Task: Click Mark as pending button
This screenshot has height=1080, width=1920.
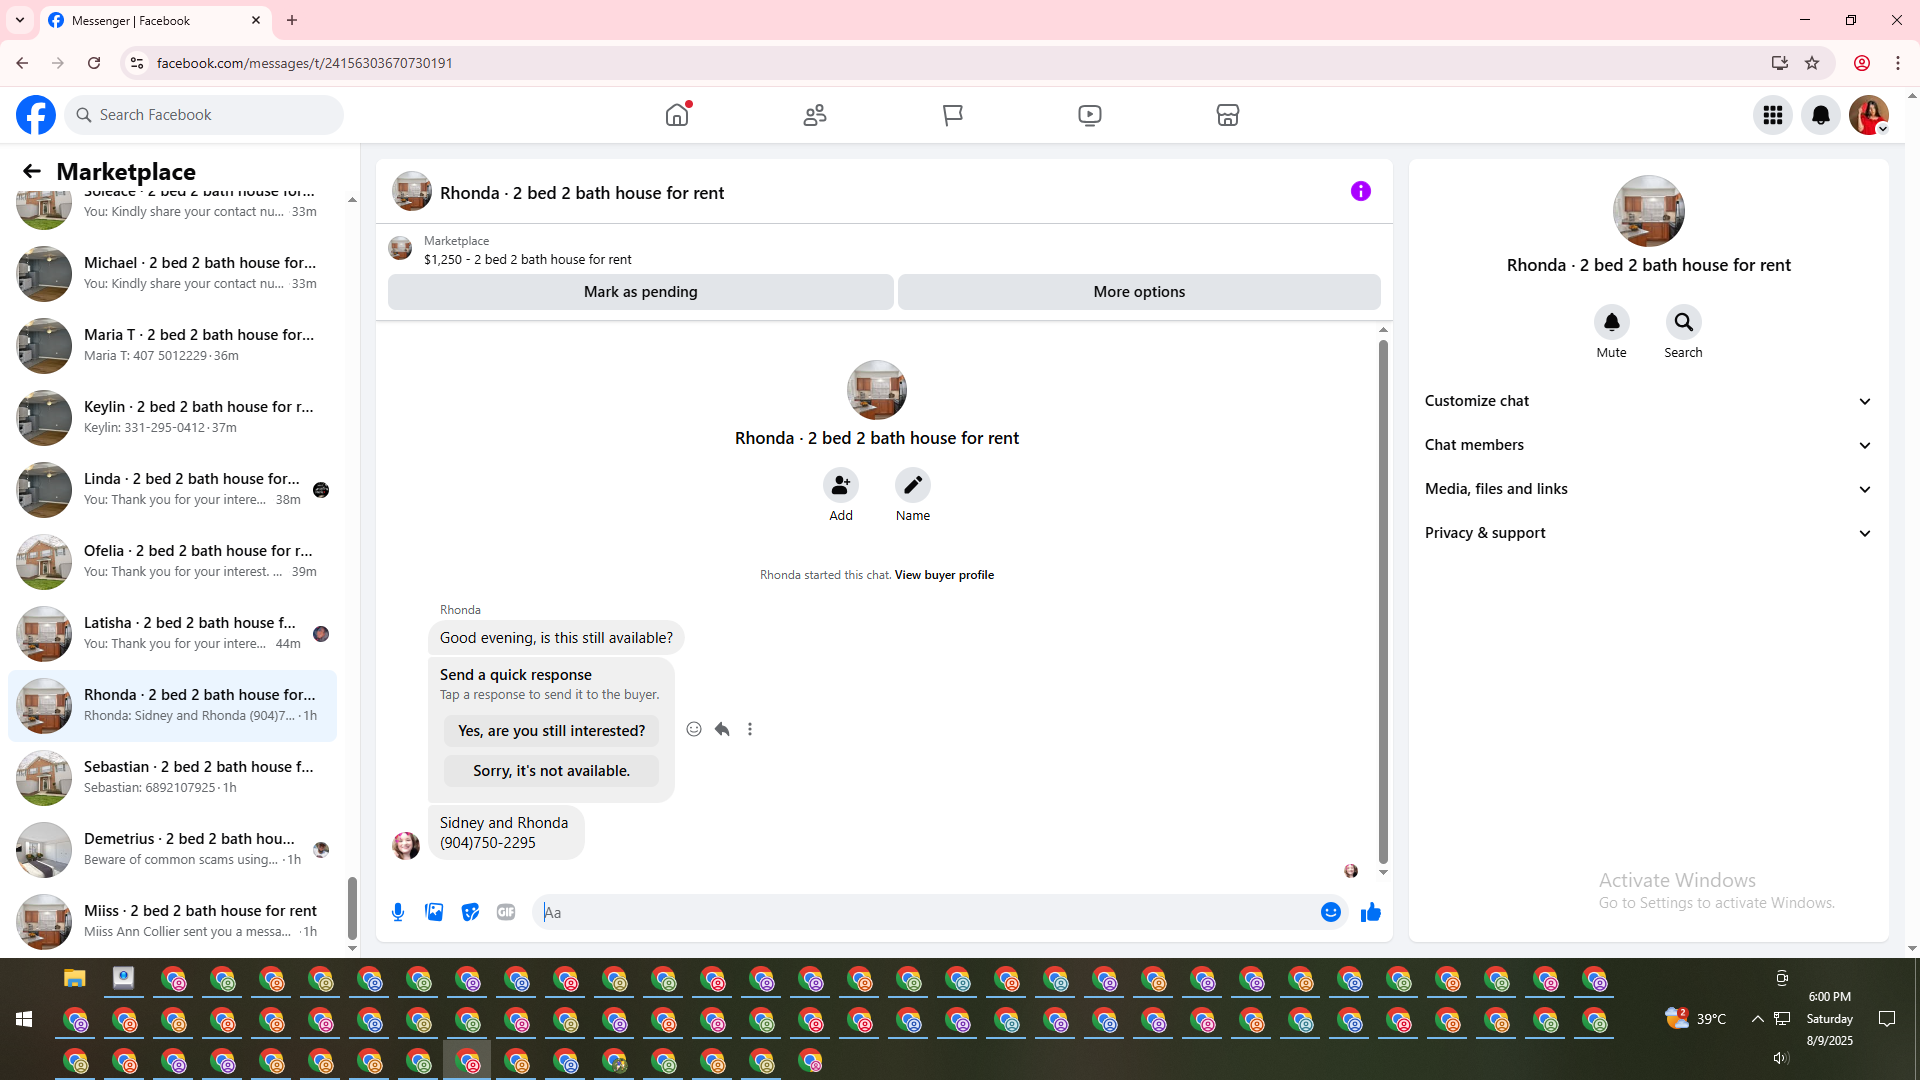Action: [640, 292]
